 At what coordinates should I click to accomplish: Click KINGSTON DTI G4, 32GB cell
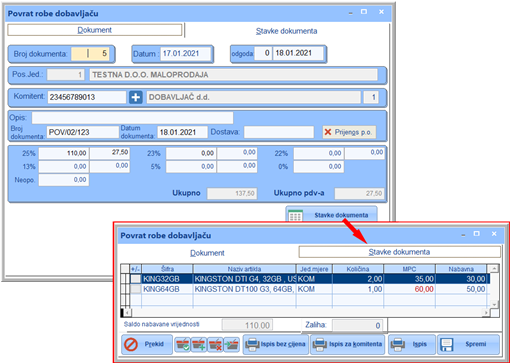244,279
